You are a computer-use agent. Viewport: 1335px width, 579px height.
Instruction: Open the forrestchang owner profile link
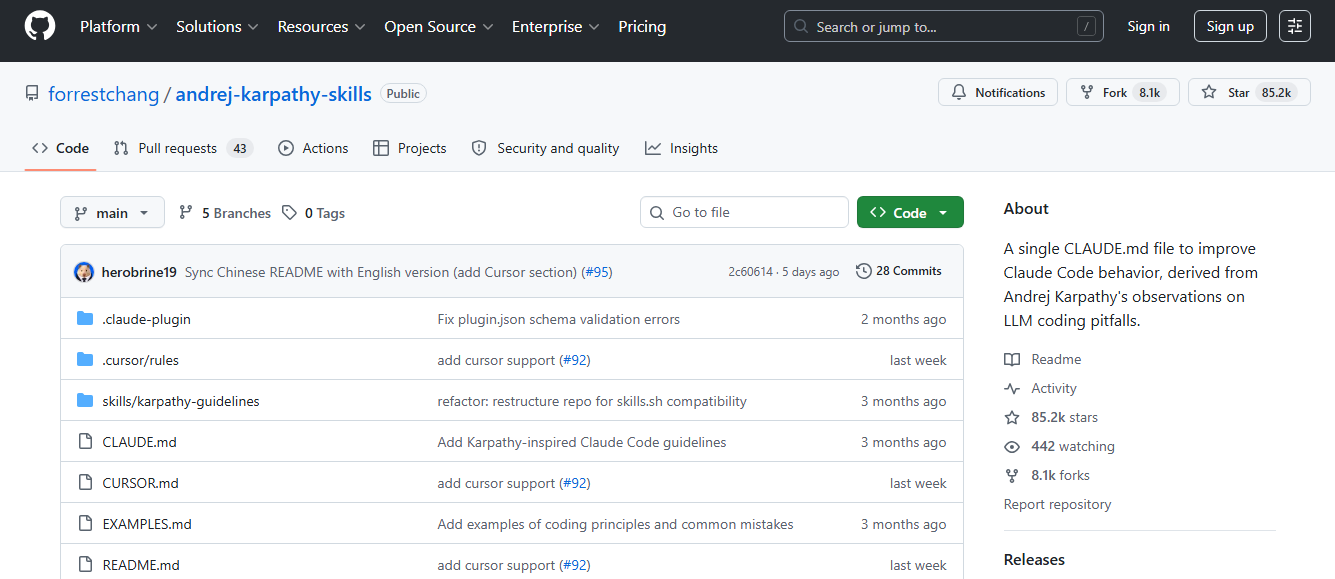point(104,94)
